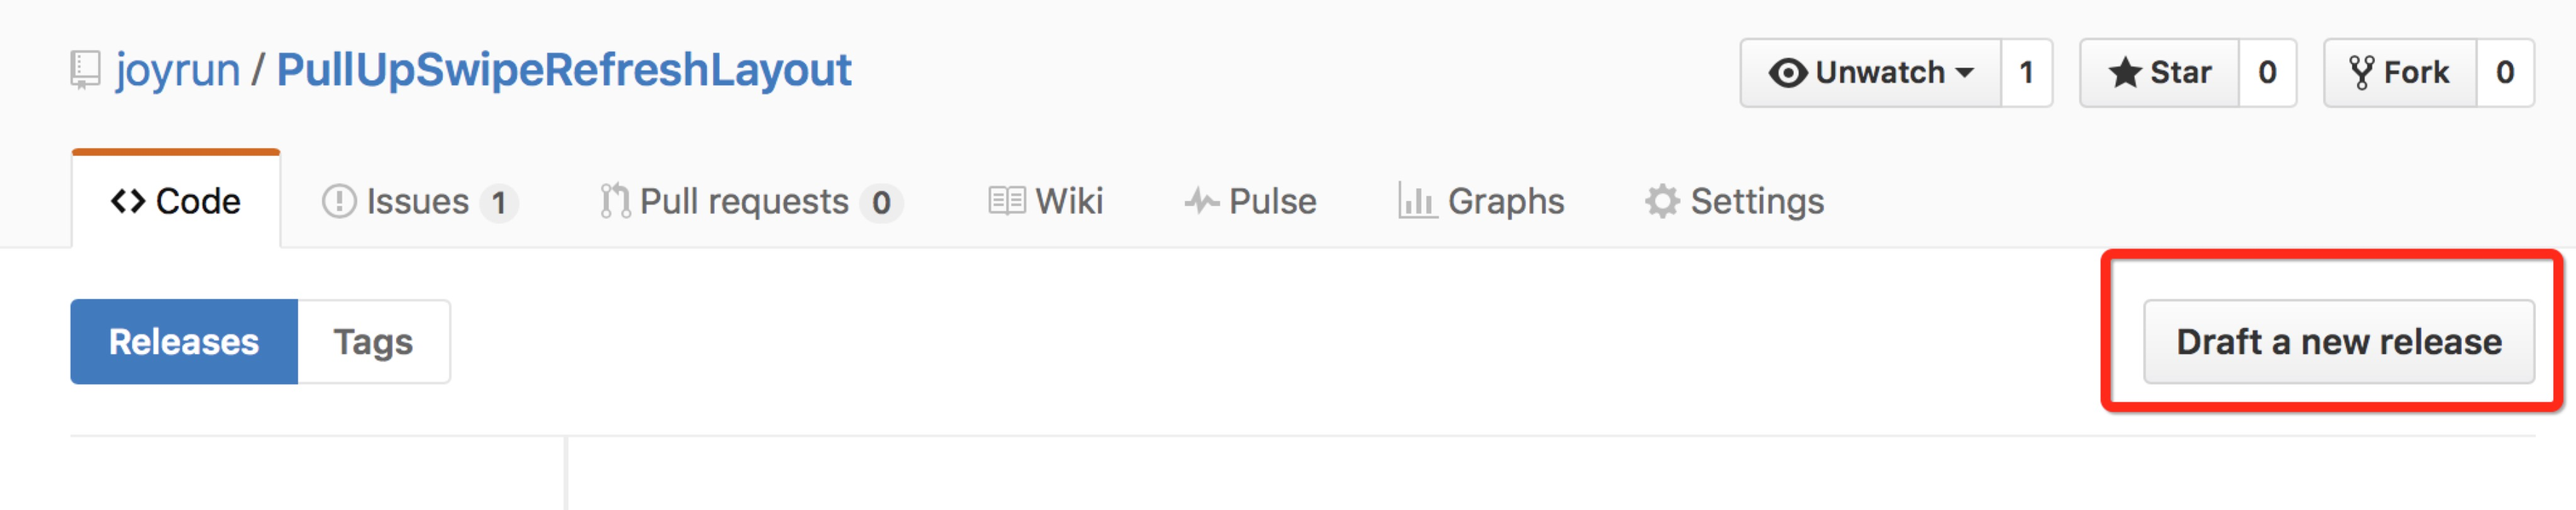
Task: Star this repository
Action: (x=2159, y=72)
